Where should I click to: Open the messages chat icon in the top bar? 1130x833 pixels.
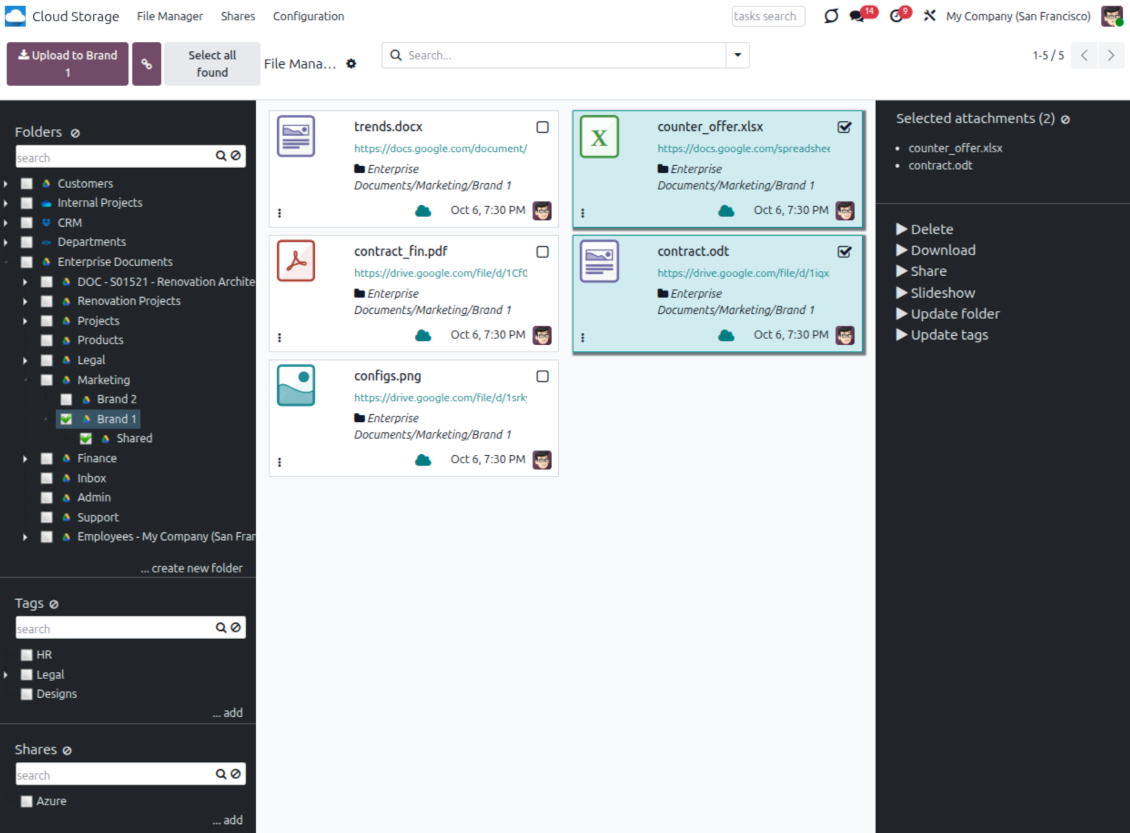pos(857,16)
